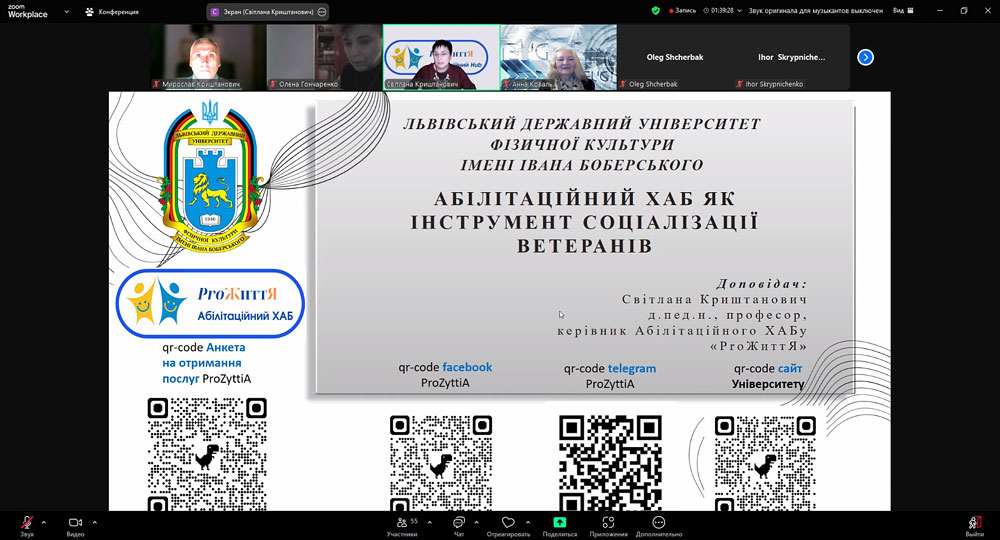Click muted mic icon on Ihor Skrypnichenko tile
This screenshot has height=540, width=1000.
pyautogui.click(x=740, y=84)
